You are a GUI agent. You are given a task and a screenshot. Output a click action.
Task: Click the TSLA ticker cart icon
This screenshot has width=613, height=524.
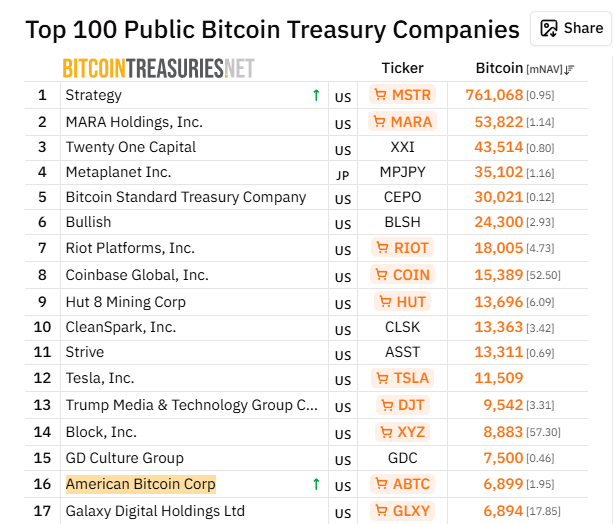(382, 378)
